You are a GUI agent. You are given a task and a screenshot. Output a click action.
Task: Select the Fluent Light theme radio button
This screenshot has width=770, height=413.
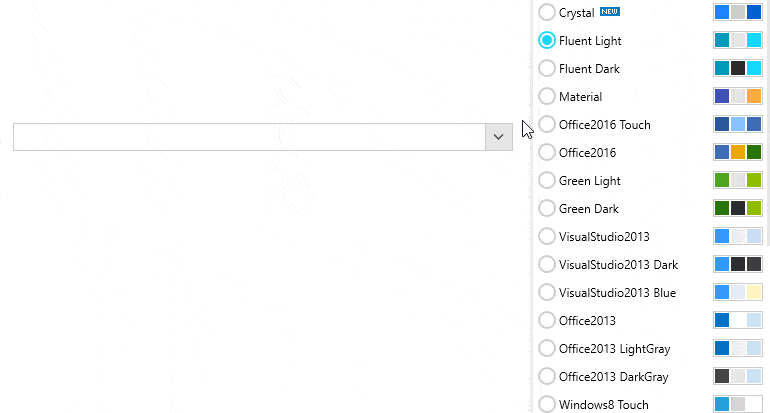(x=547, y=40)
